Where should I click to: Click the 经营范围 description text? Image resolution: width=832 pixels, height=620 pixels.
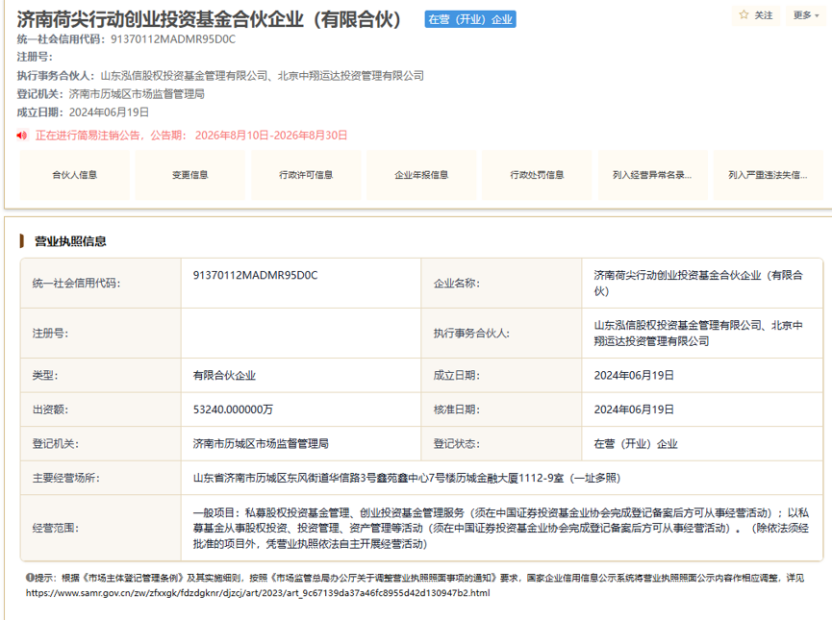pyautogui.click(x=501, y=528)
